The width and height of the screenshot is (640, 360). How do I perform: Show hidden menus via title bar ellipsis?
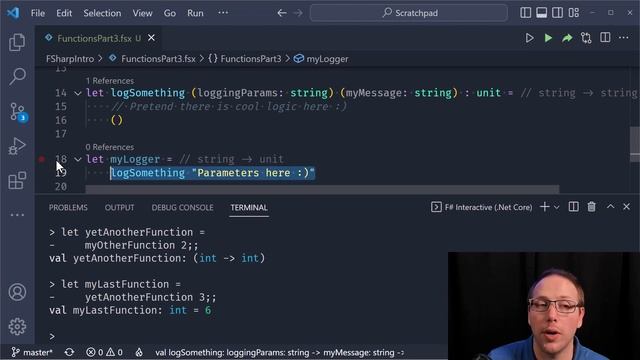pyautogui.click(x=223, y=13)
